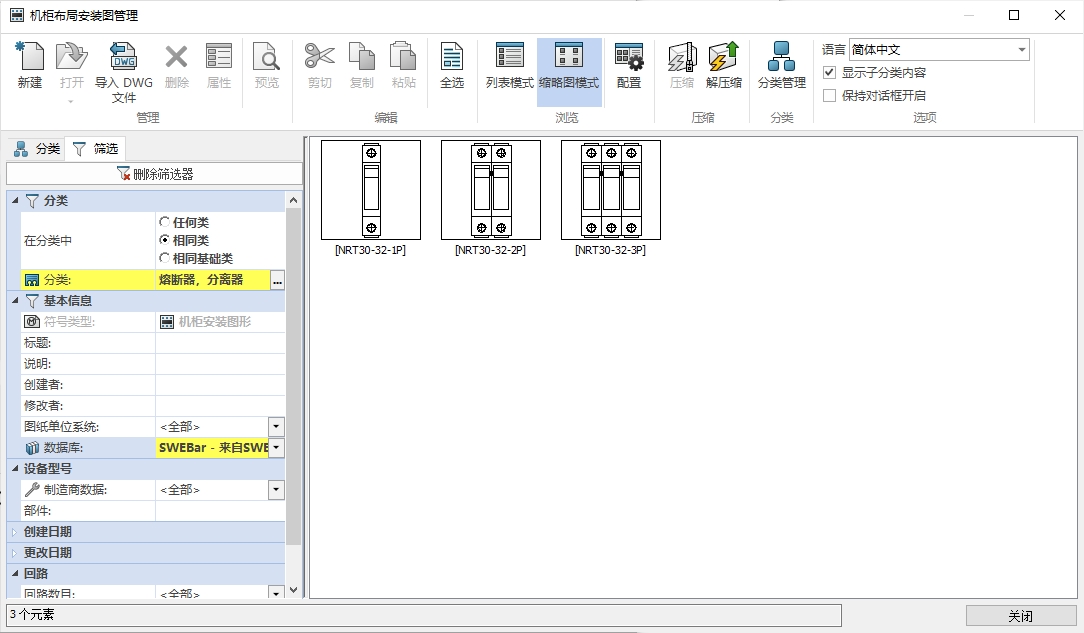Screen dimensions: 1084x633
Task: Switch to the 分类 tab
Action: pos(37,149)
